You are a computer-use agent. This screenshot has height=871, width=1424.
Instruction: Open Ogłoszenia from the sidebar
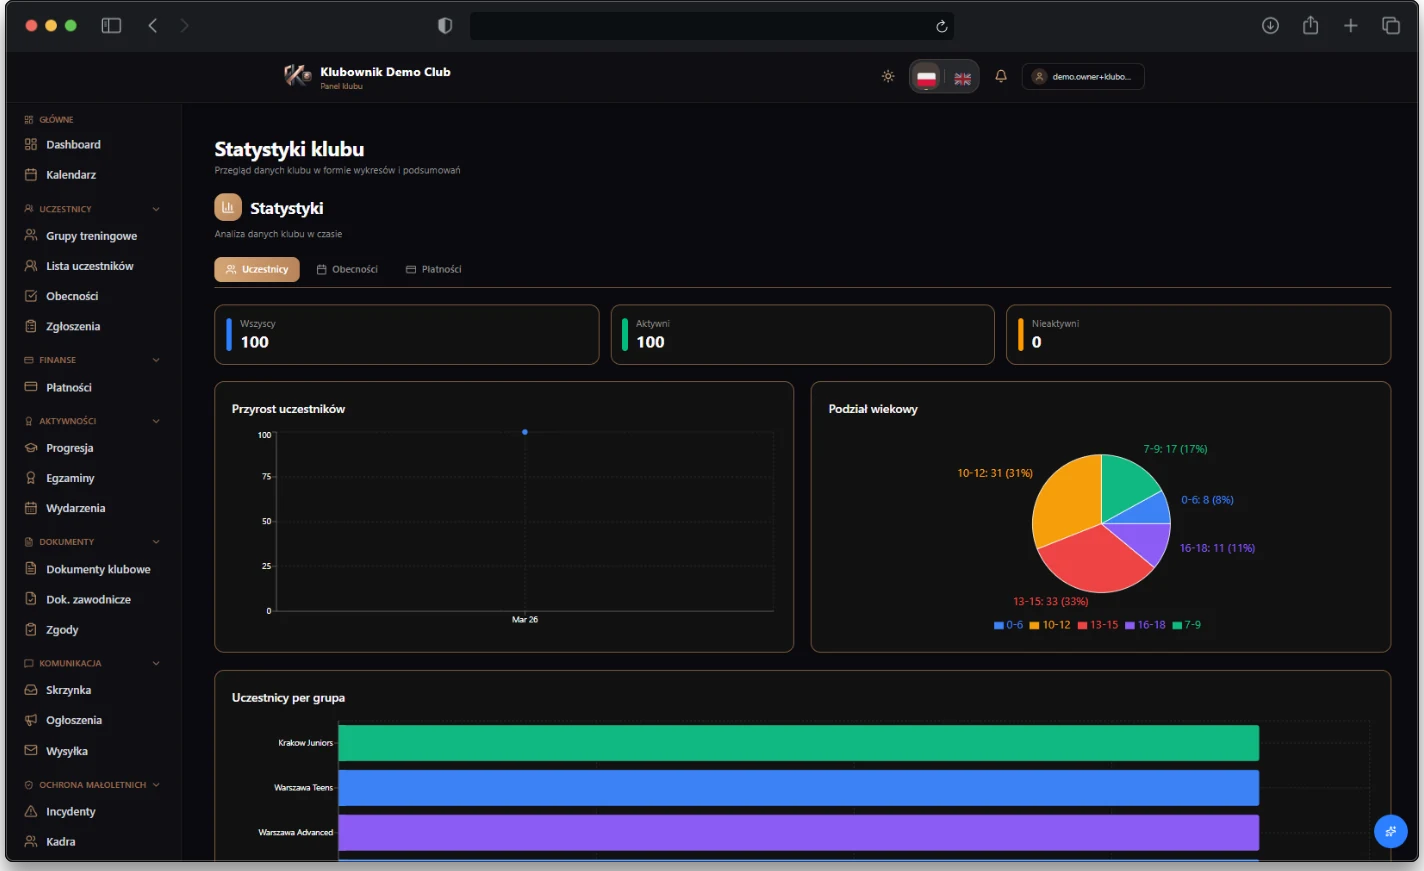tap(74, 720)
